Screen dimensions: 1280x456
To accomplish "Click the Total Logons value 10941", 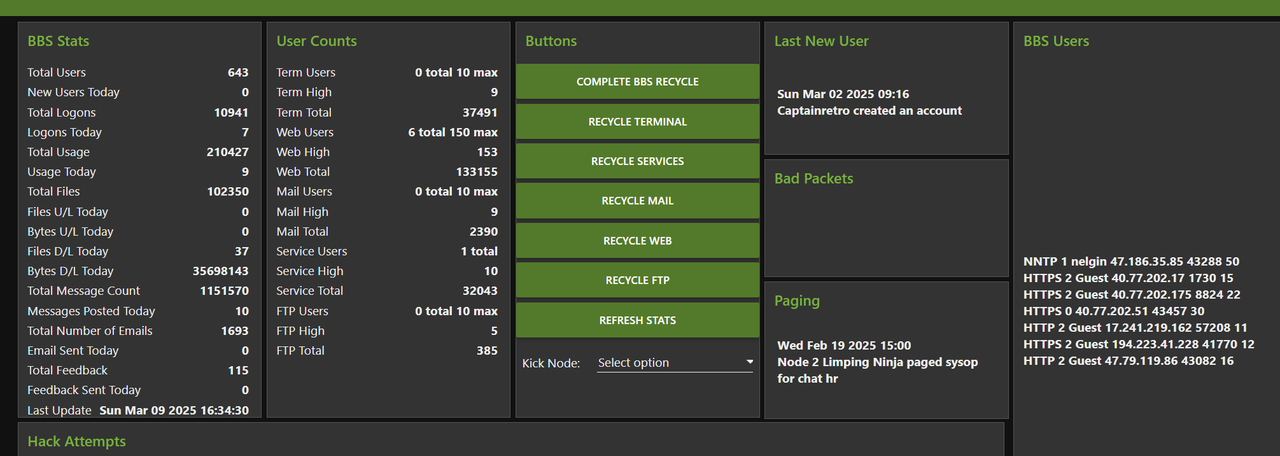I will (231, 112).
